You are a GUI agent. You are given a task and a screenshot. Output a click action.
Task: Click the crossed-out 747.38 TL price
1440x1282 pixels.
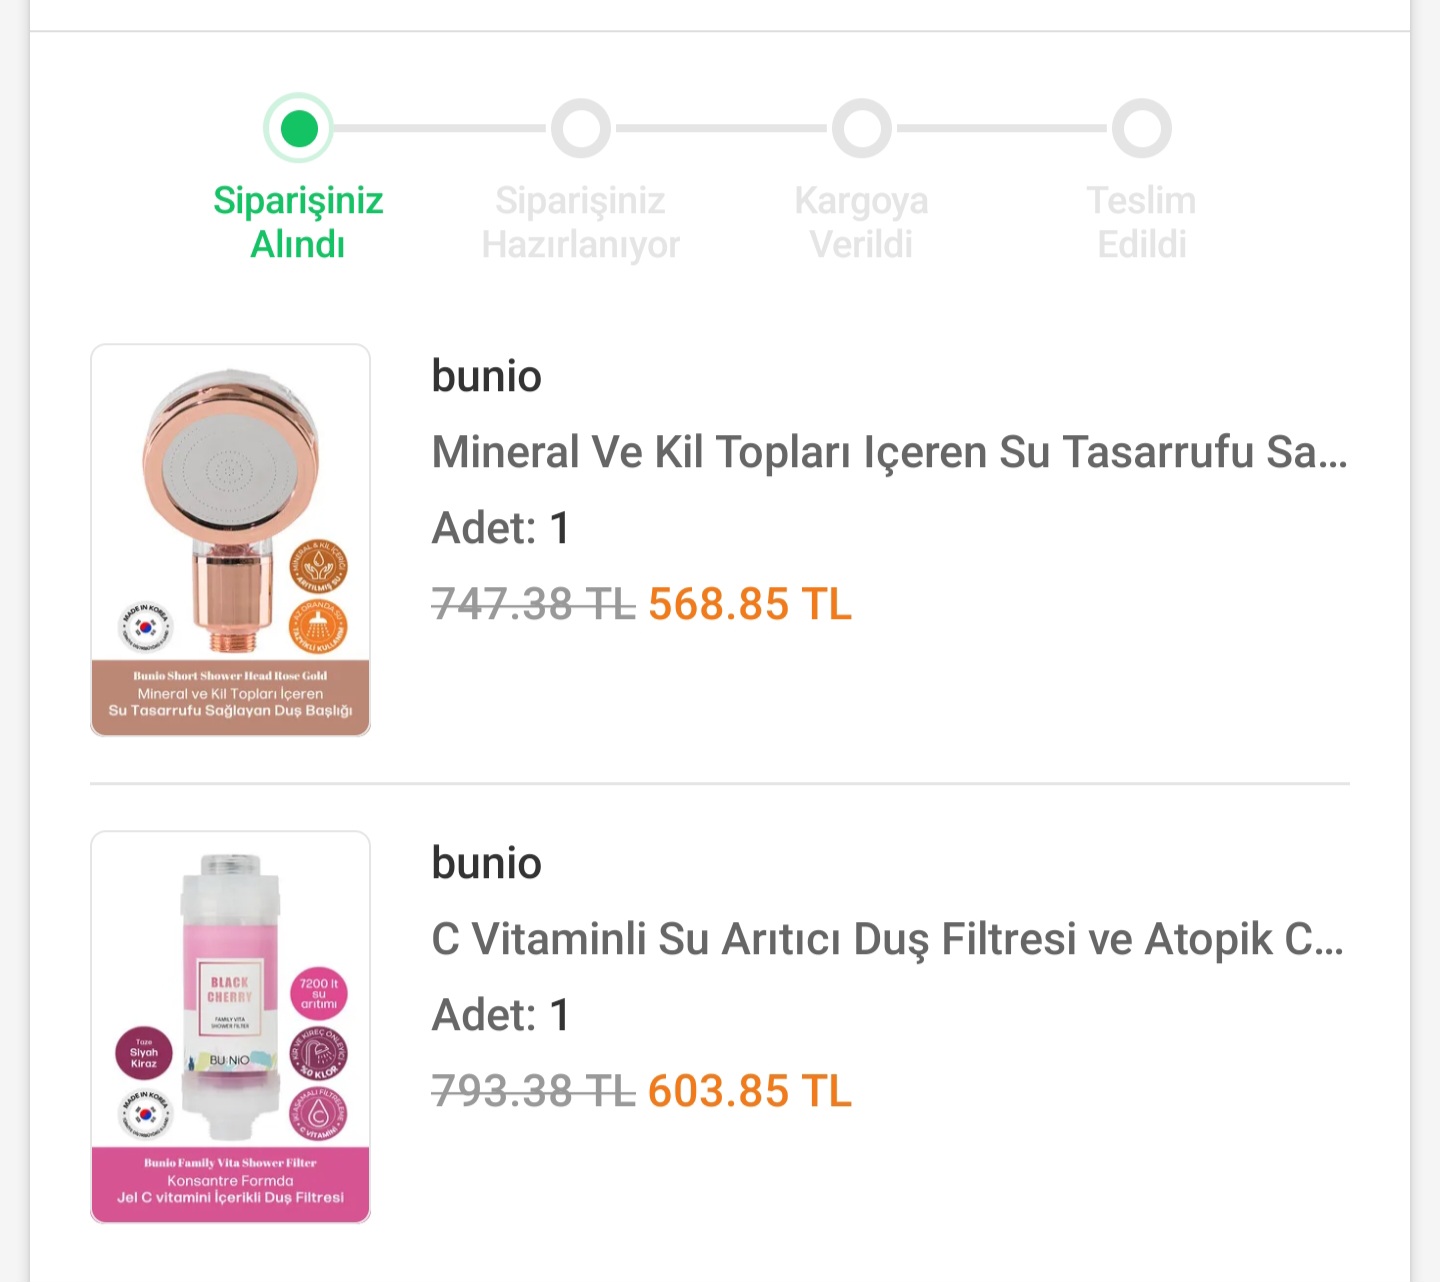tap(533, 604)
